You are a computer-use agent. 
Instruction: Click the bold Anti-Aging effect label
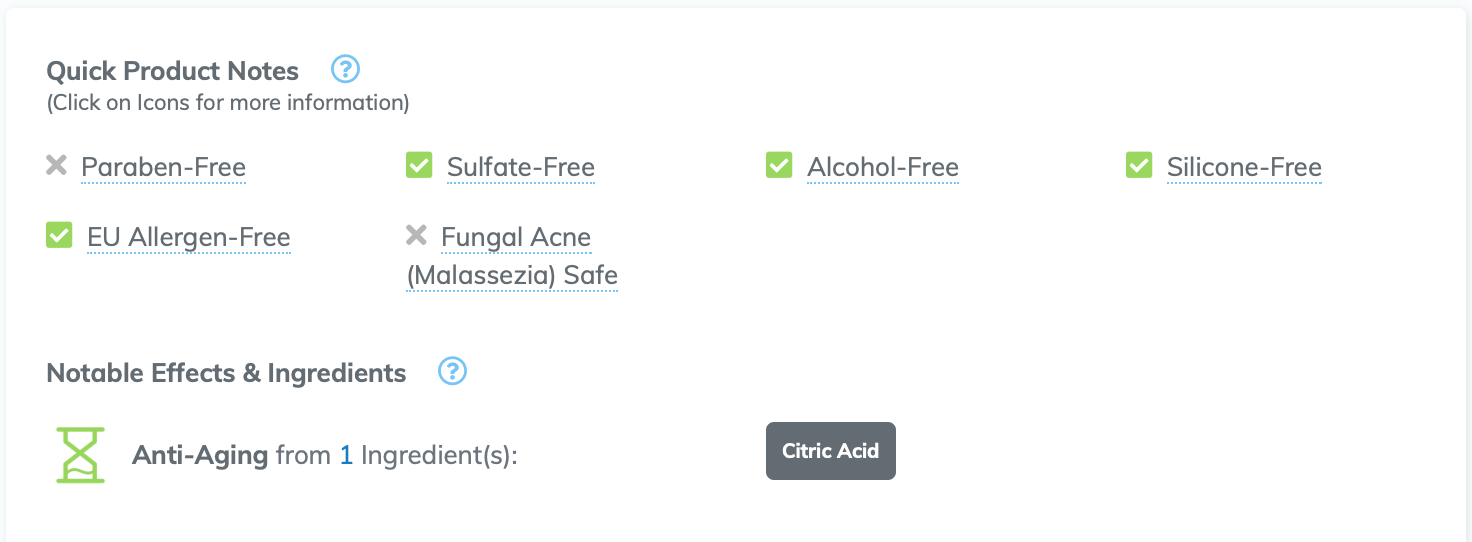coord(200,456)
